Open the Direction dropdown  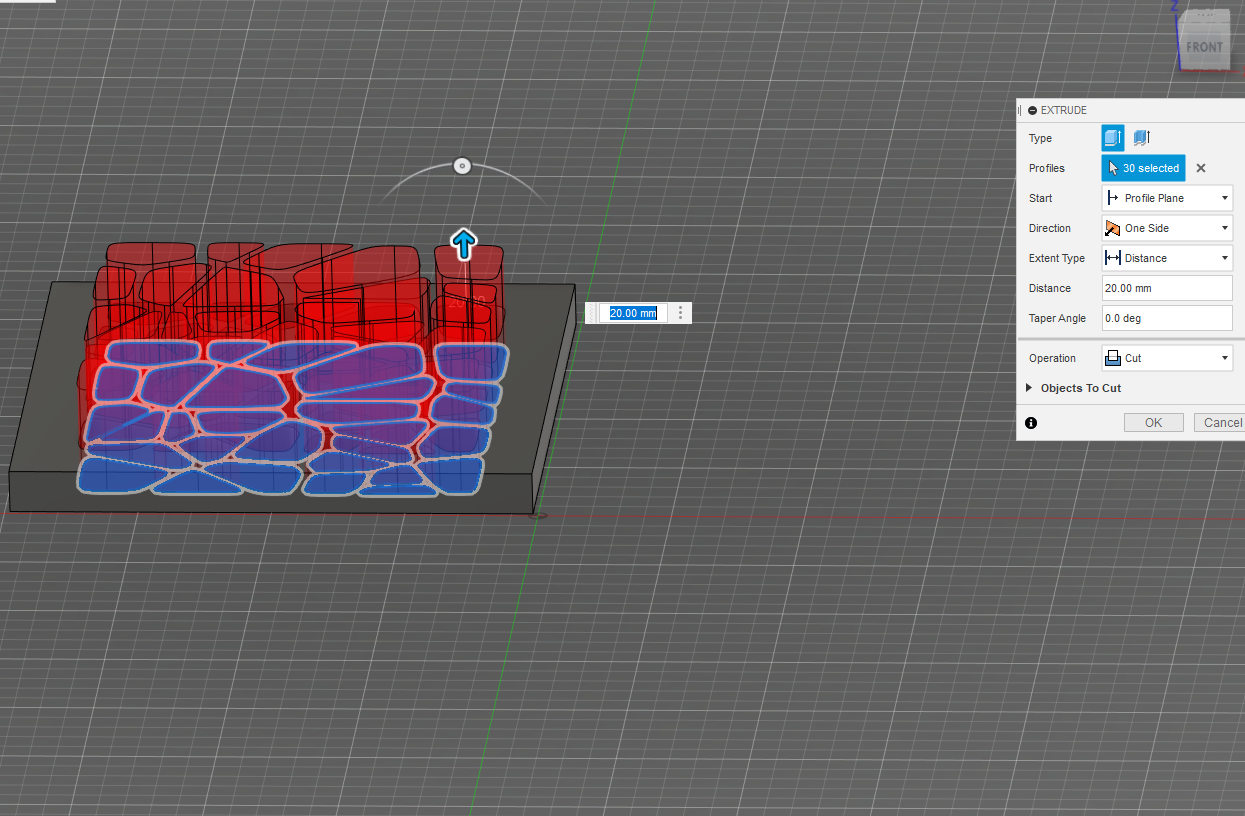[x=1224, y=227]
